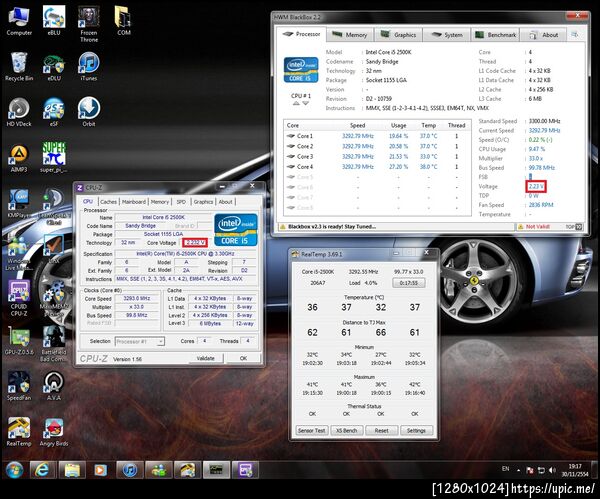Open the About tab in HWM BlackBox

543,35
